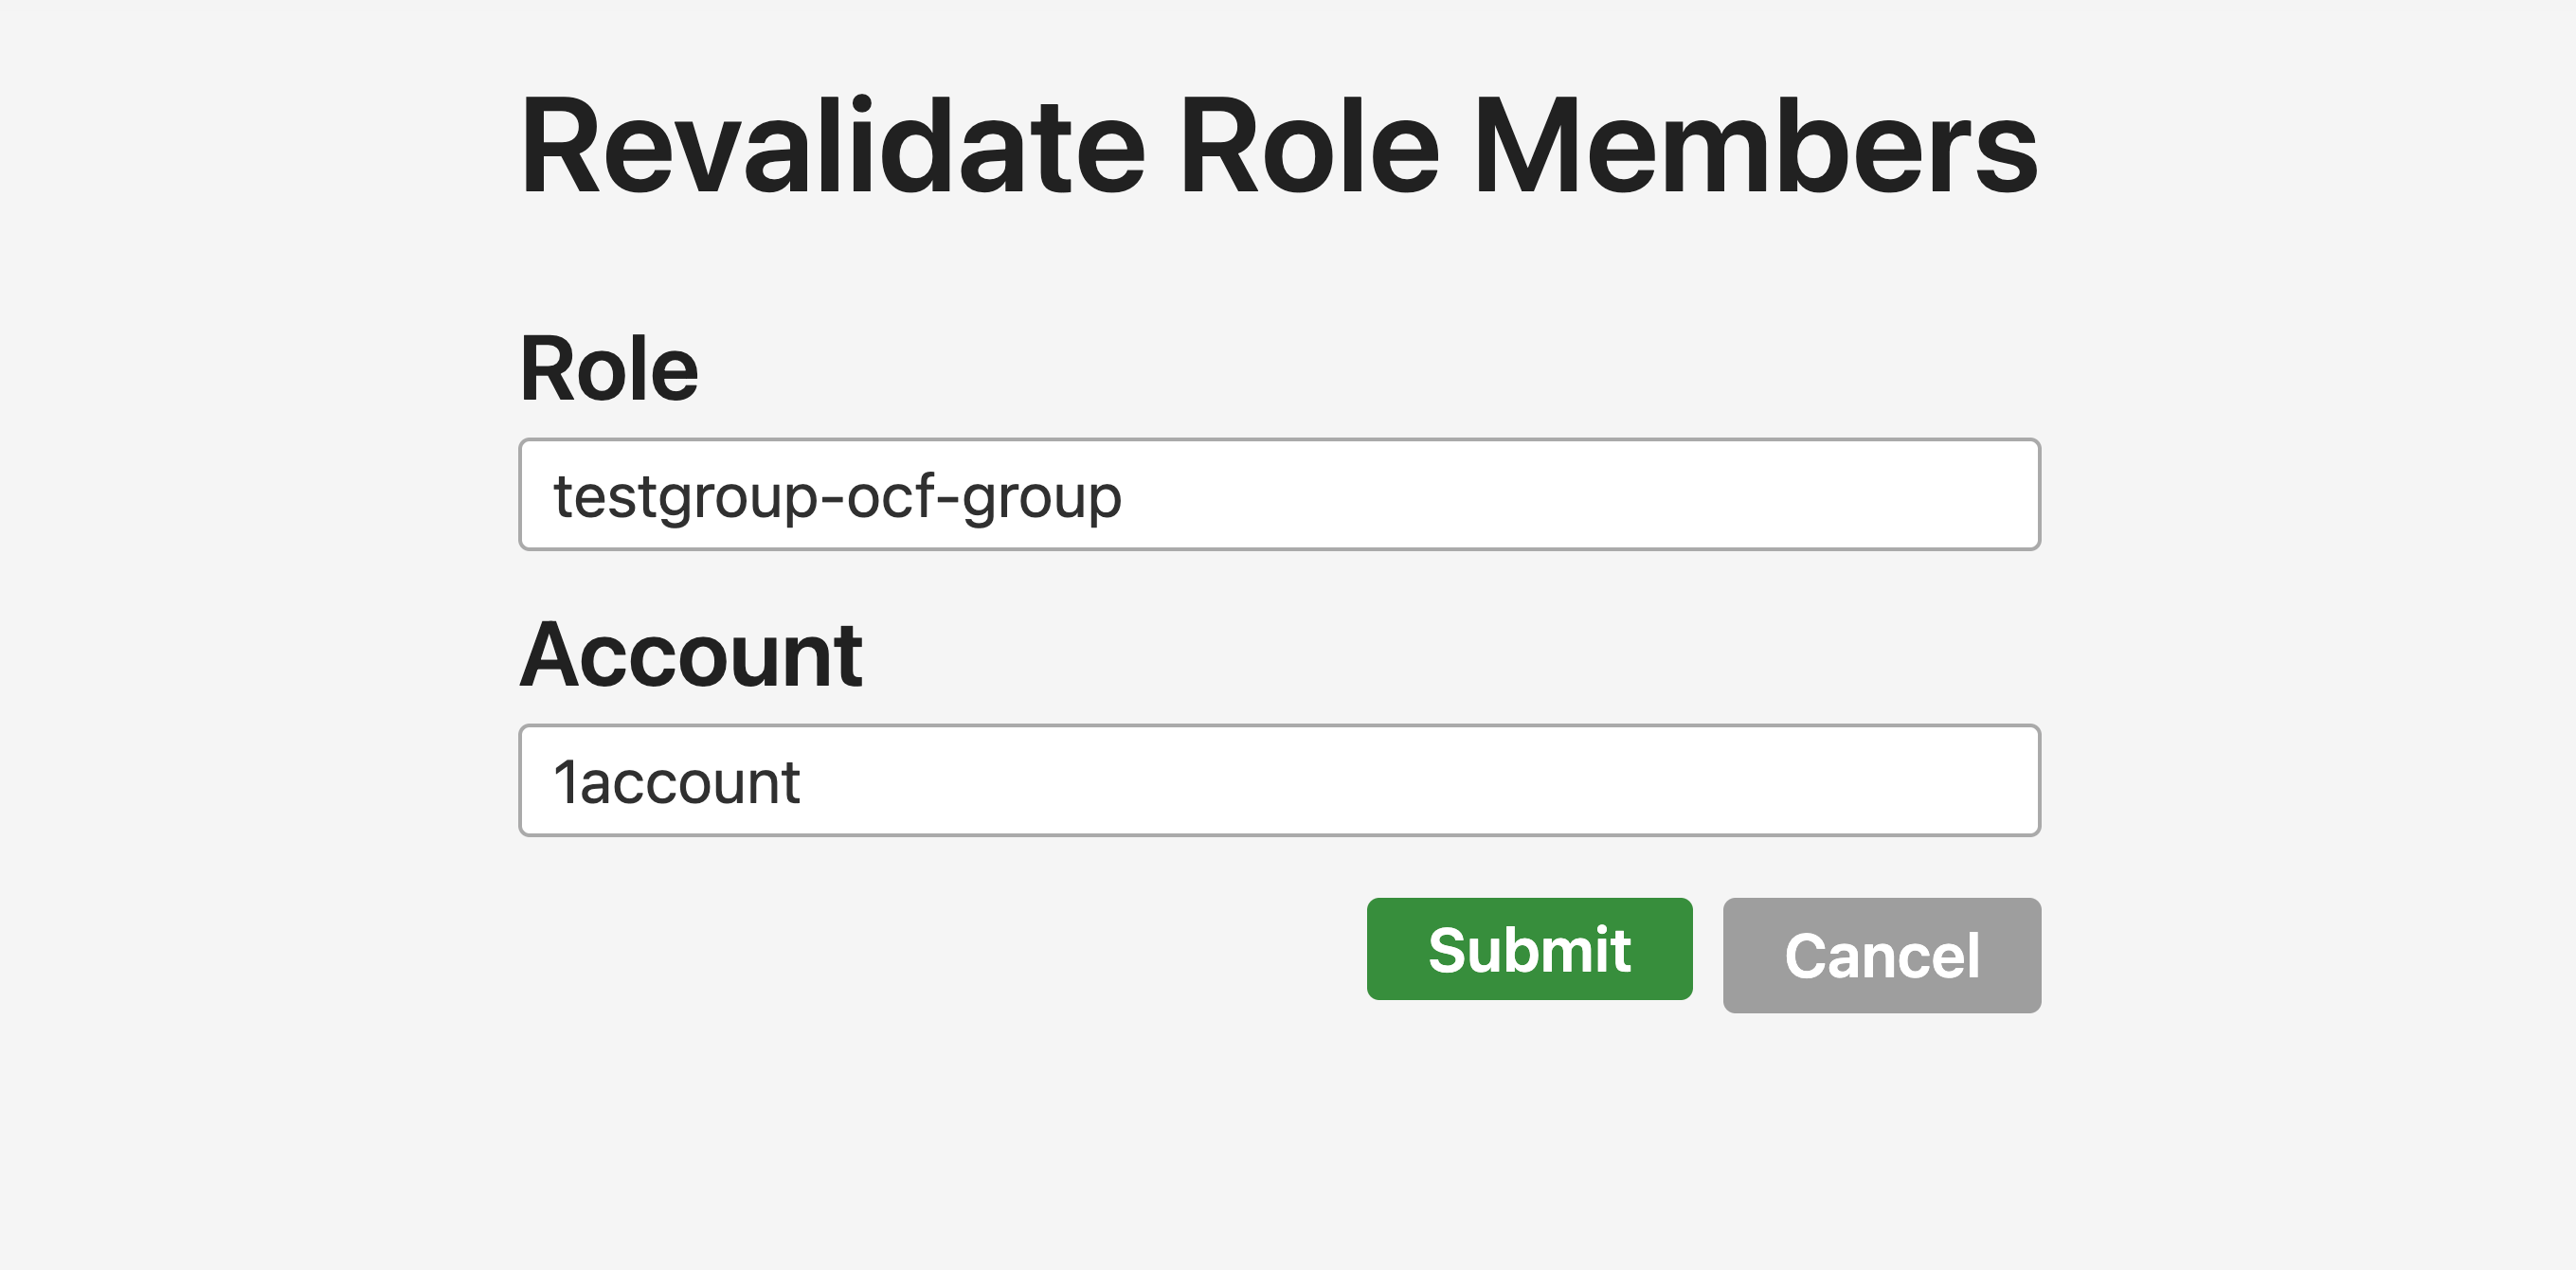Click the word Revalidate in title
The image size is (2576, 1270).
[x=833, y=146]
